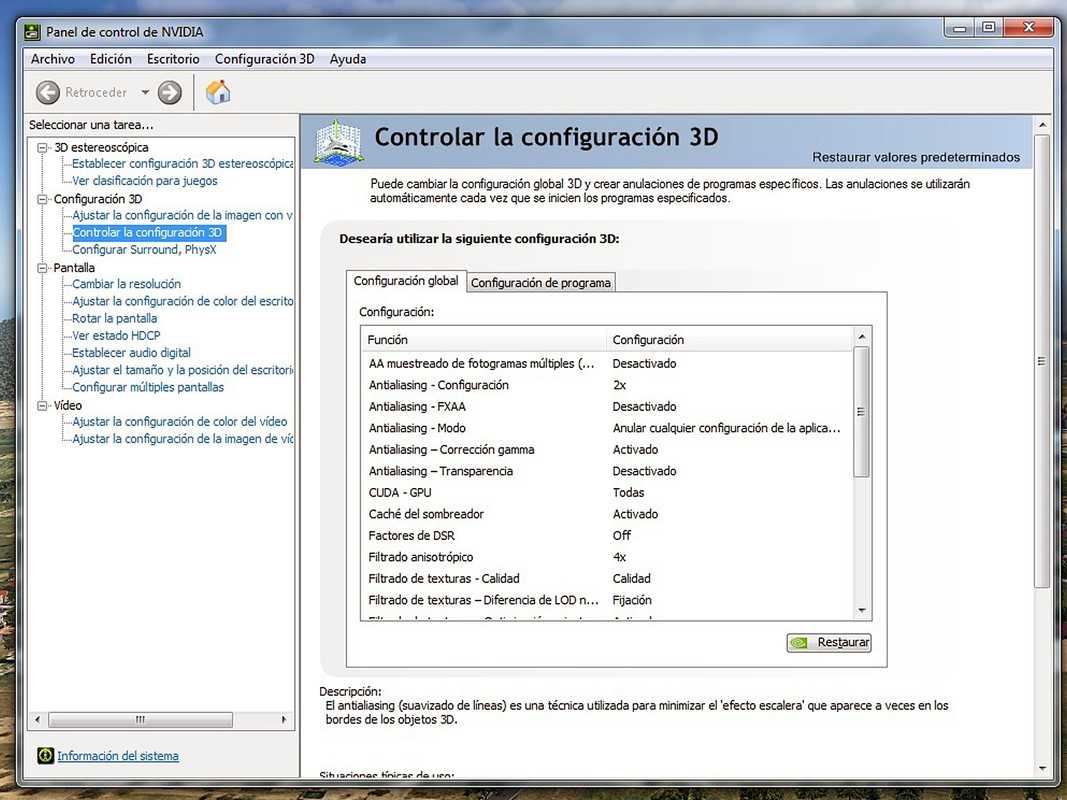The height and width of the screenshot is (800, 1067).
Task: Click the 2x value for Antialiasing Configuración
Action: tap(619, 385)
